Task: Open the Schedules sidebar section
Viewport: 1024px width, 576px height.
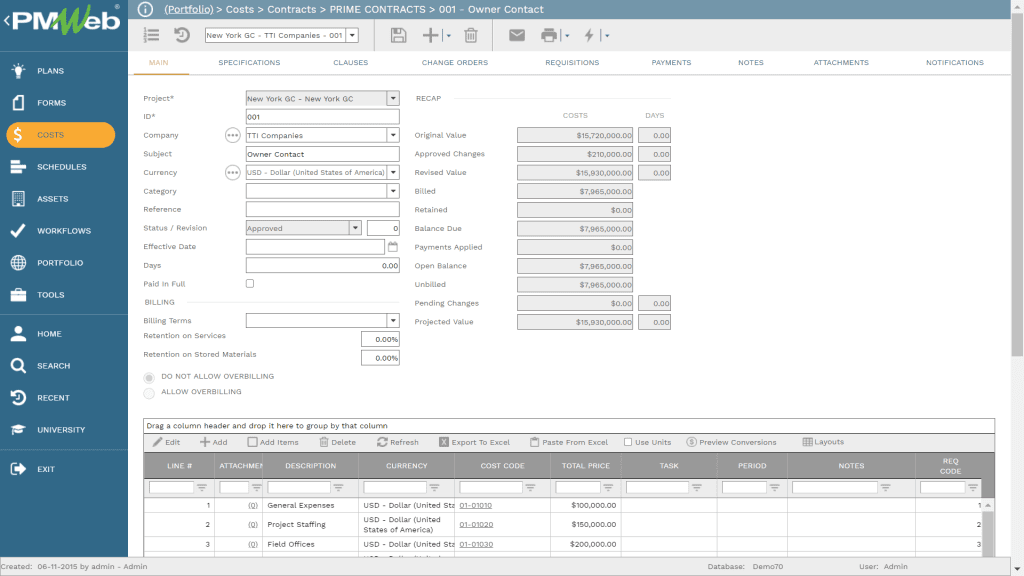Action: [61, 167]
